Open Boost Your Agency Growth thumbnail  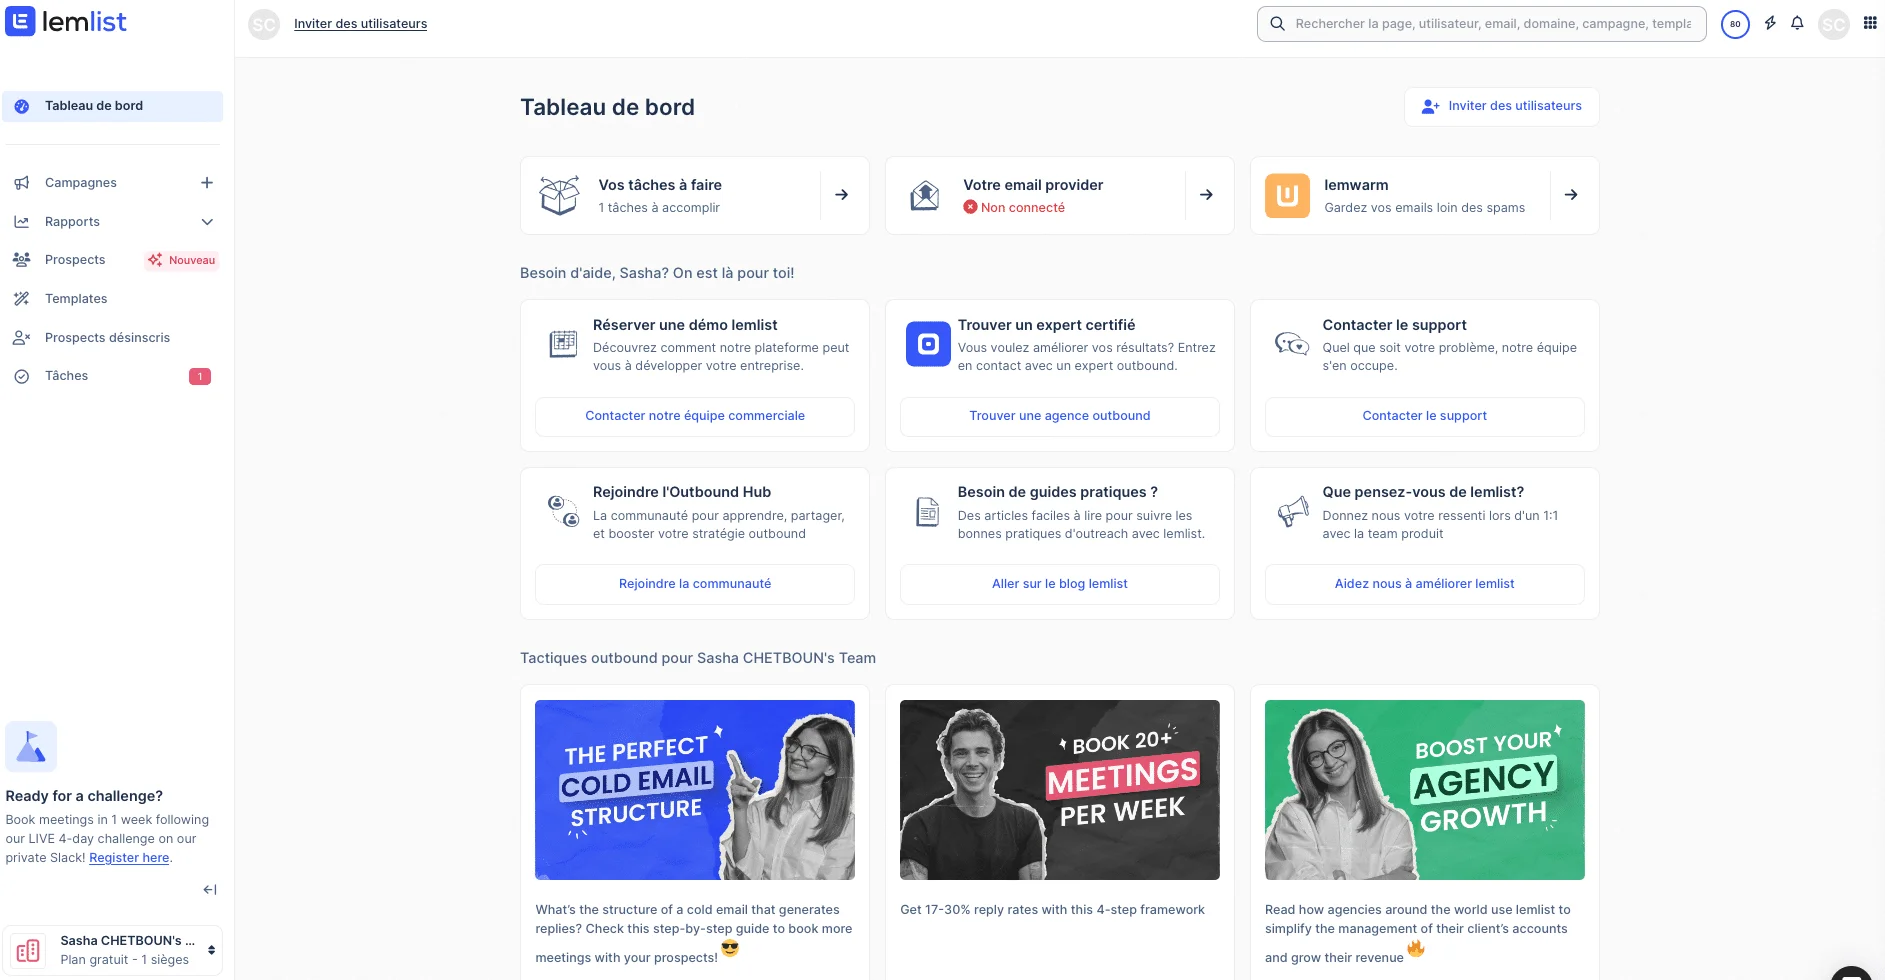1425,790
